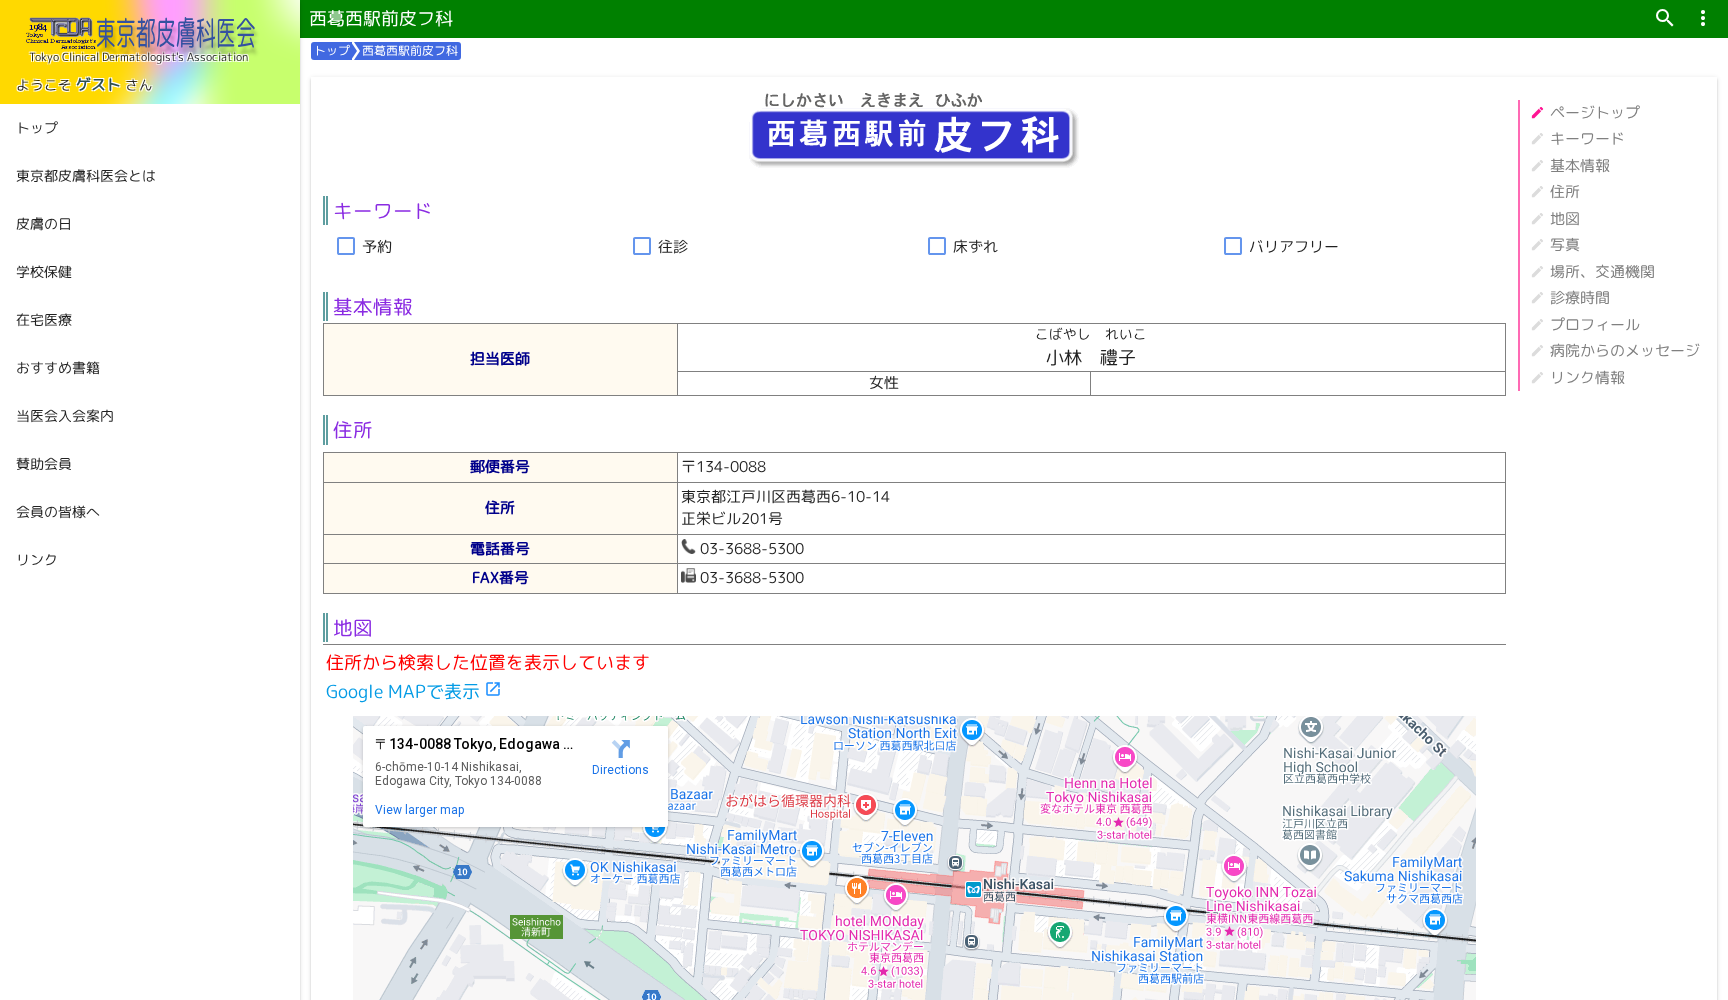The width and height of the screenshot is (1728, 1000).
Task: Click the View larger map link
Action: point(419,809)
